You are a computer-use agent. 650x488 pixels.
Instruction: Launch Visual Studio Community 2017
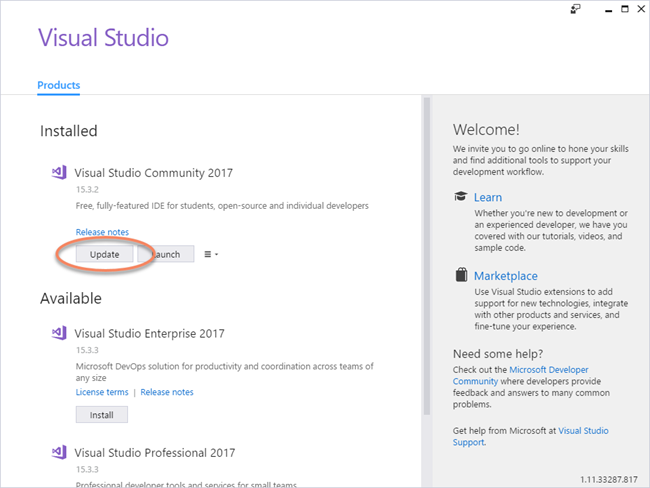[x=166, y=254]
